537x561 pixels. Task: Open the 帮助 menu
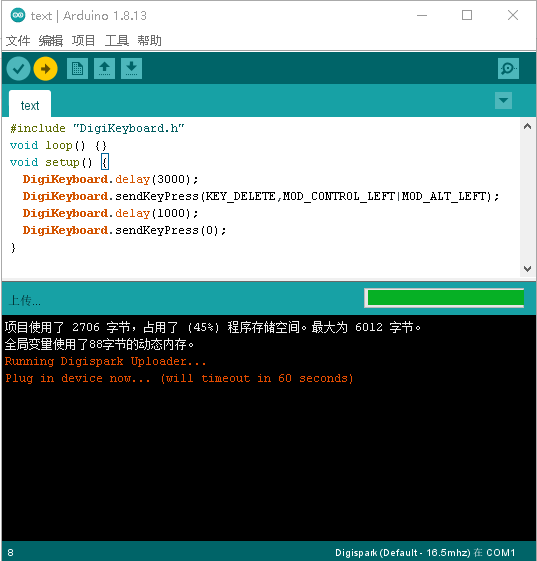click(x=150, y=40)
